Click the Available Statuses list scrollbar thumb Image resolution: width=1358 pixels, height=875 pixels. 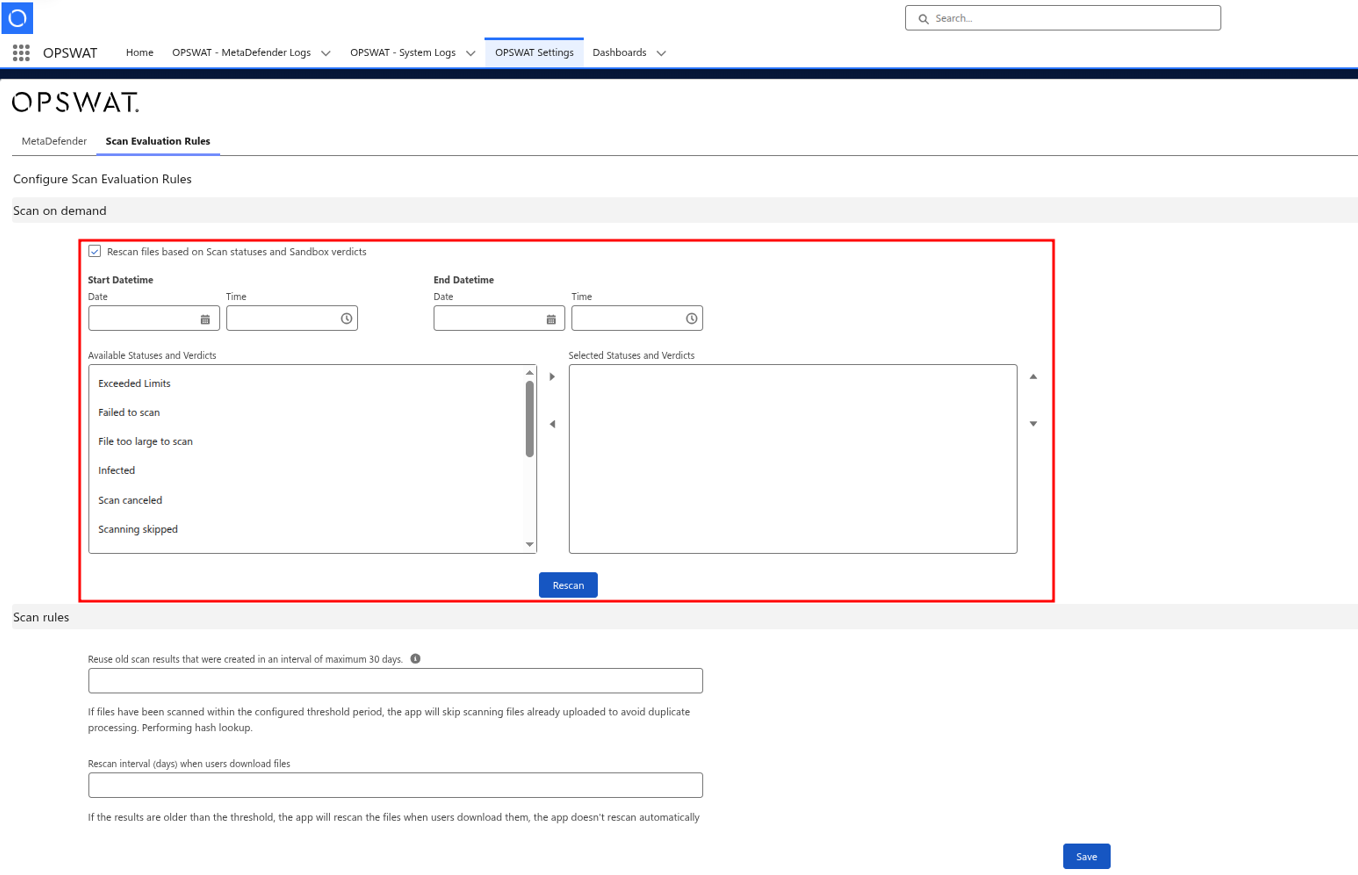[530, 419]
